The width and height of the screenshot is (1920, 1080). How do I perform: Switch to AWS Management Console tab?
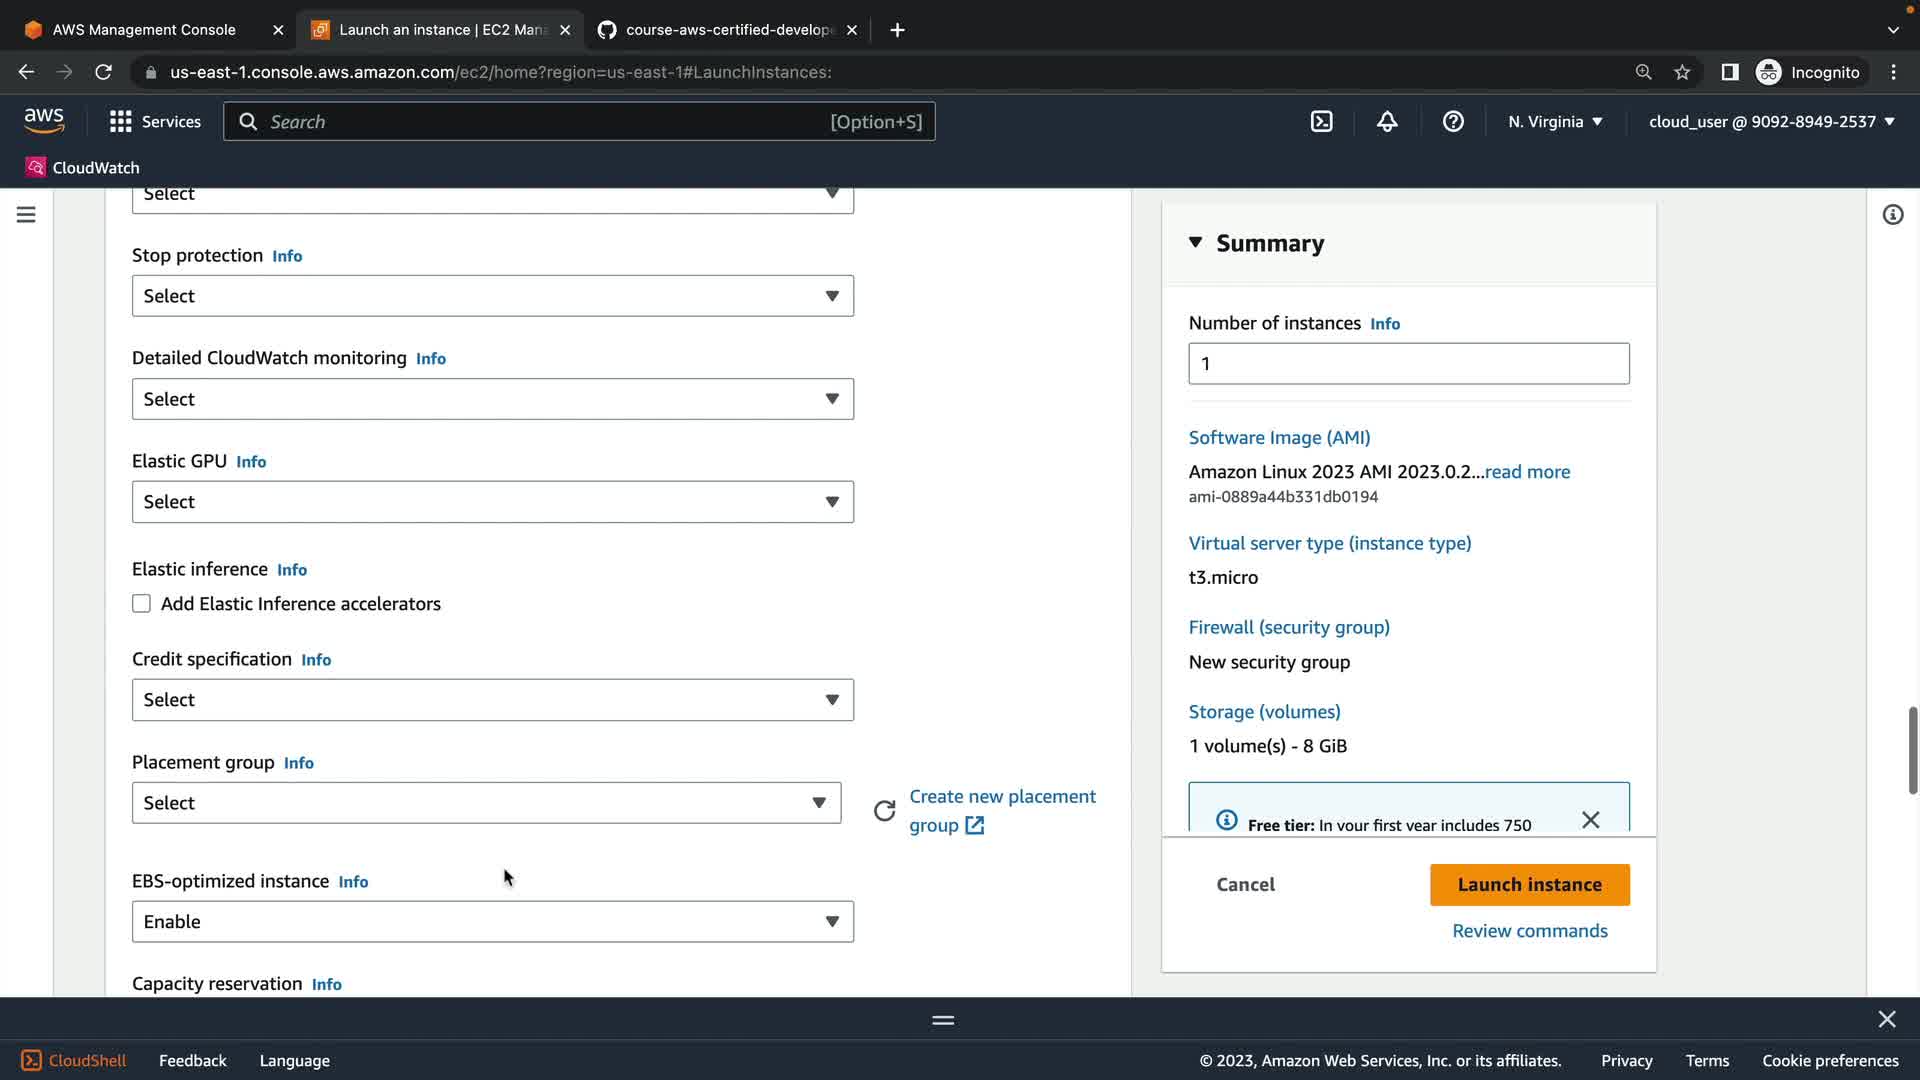click(x=144, y=30)
